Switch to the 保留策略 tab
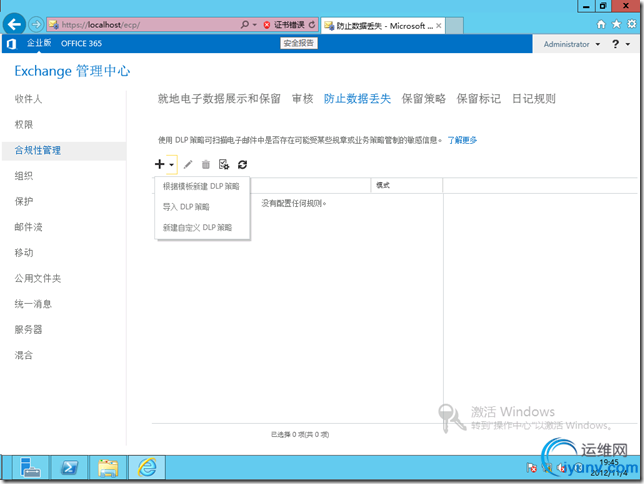 pos(423,99)
